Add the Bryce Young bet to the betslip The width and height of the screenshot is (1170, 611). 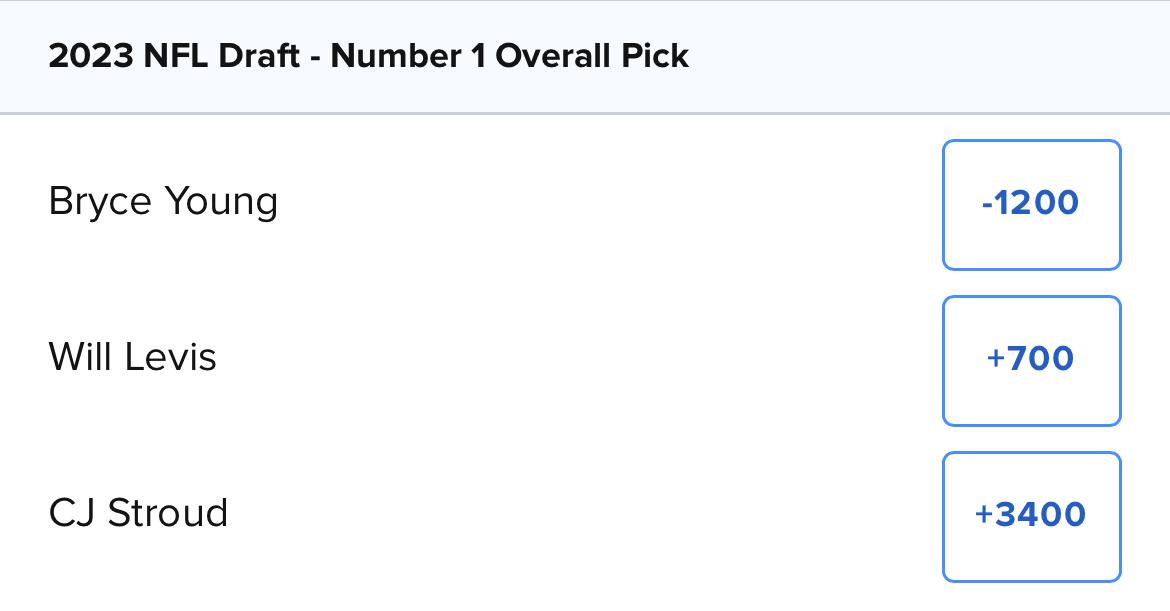(1031, 204)
